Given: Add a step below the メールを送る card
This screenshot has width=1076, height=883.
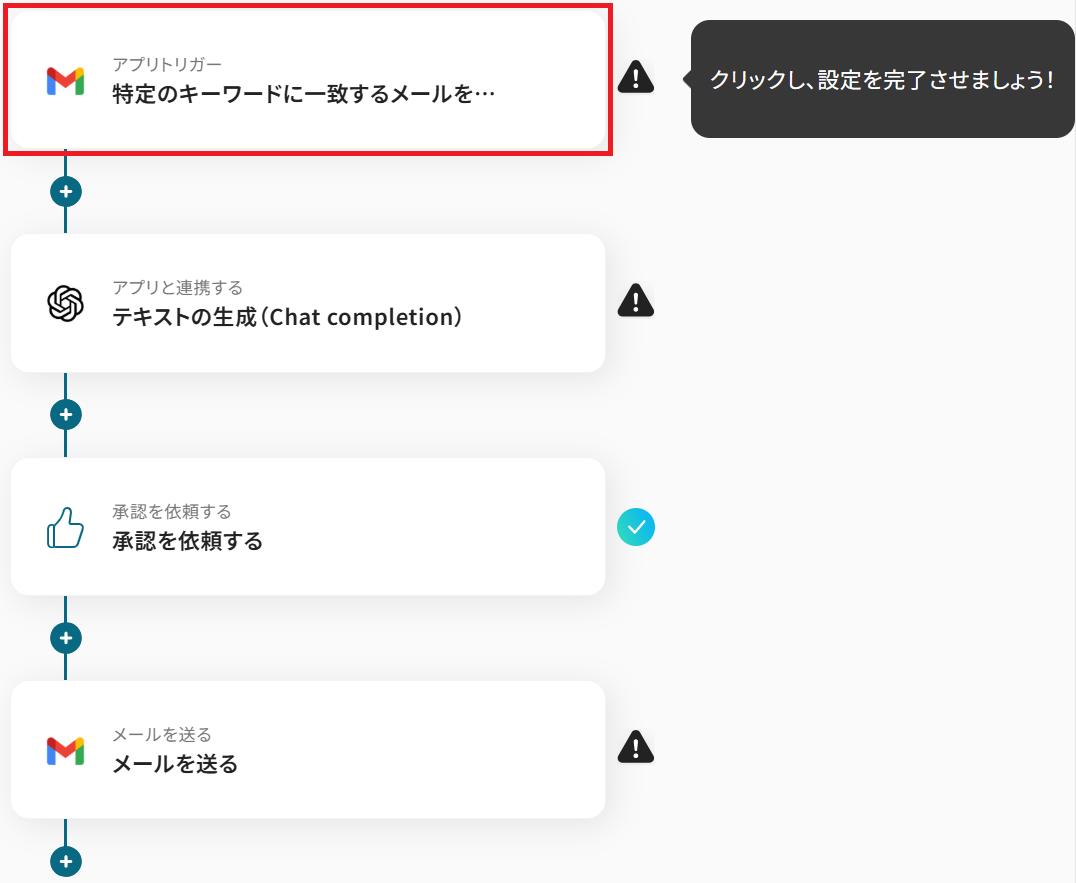Looking at the screenshot, I should tap(66, 861).
